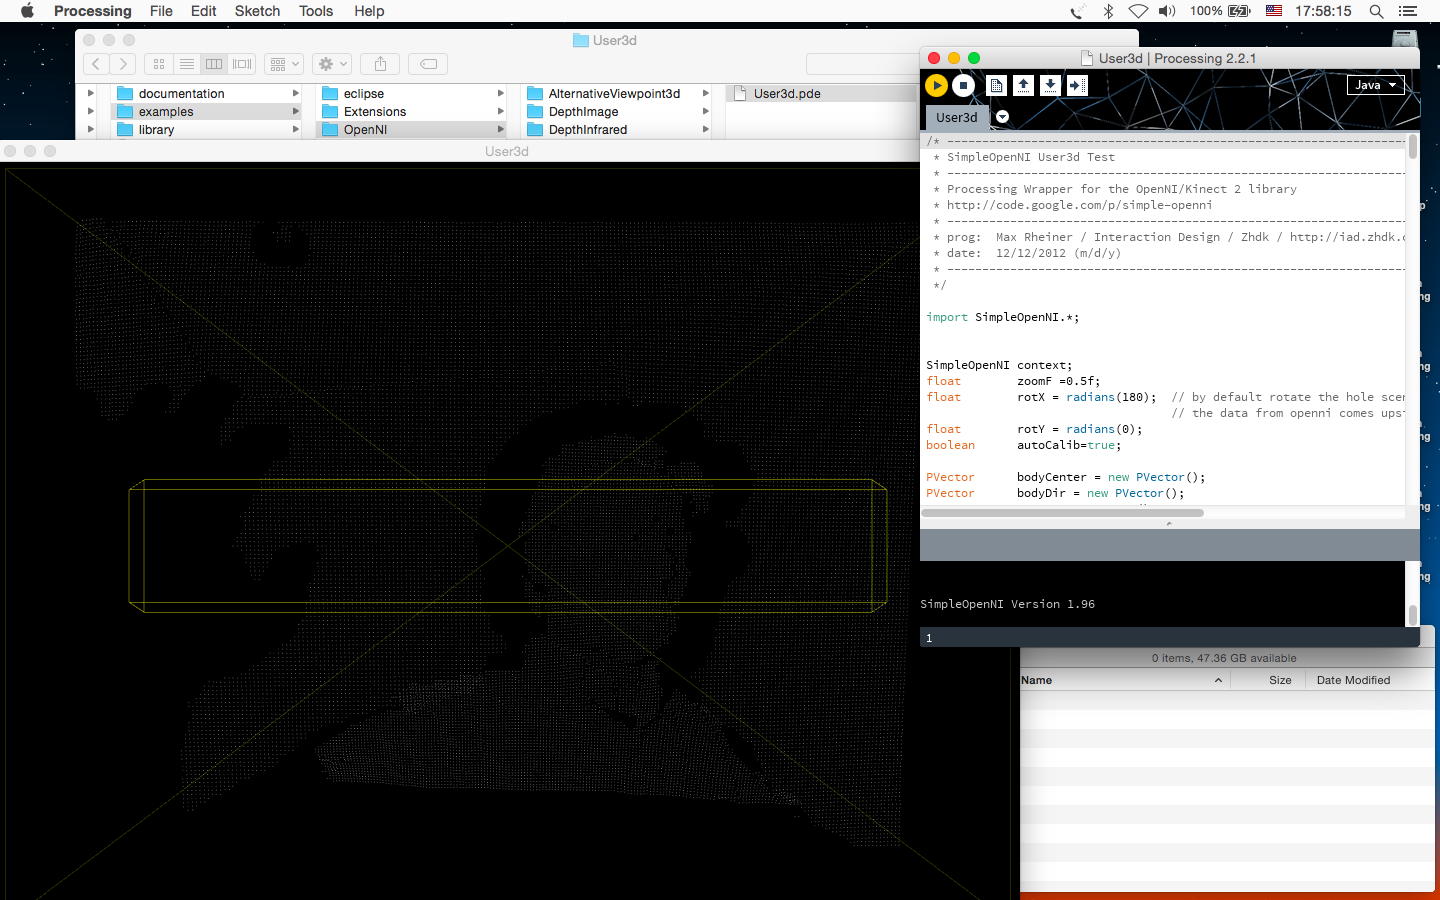1440x900 pixels.
Task: Sort by the Date Modified column header
Action: [x=1372, y=680]
